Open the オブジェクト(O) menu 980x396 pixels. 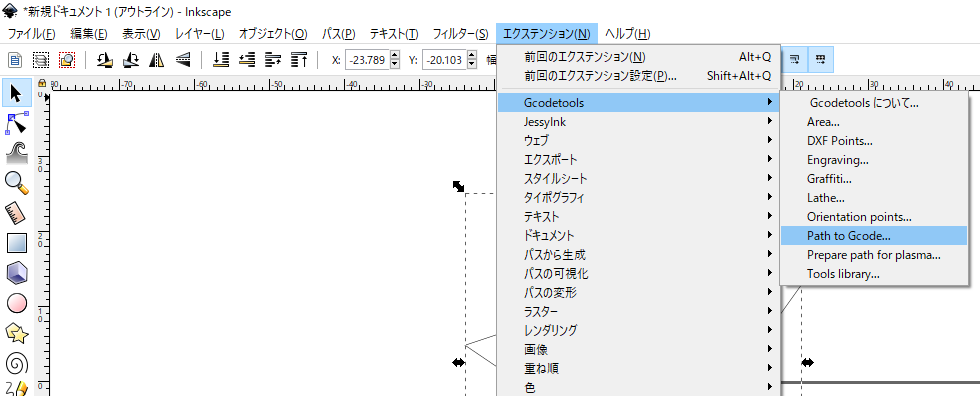273,33
